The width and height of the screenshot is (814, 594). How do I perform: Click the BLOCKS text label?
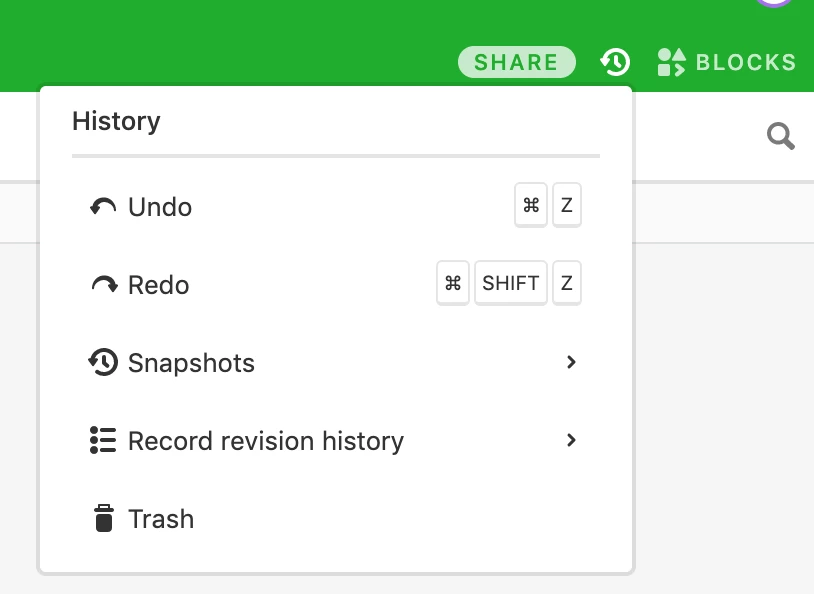click(745, 62)
